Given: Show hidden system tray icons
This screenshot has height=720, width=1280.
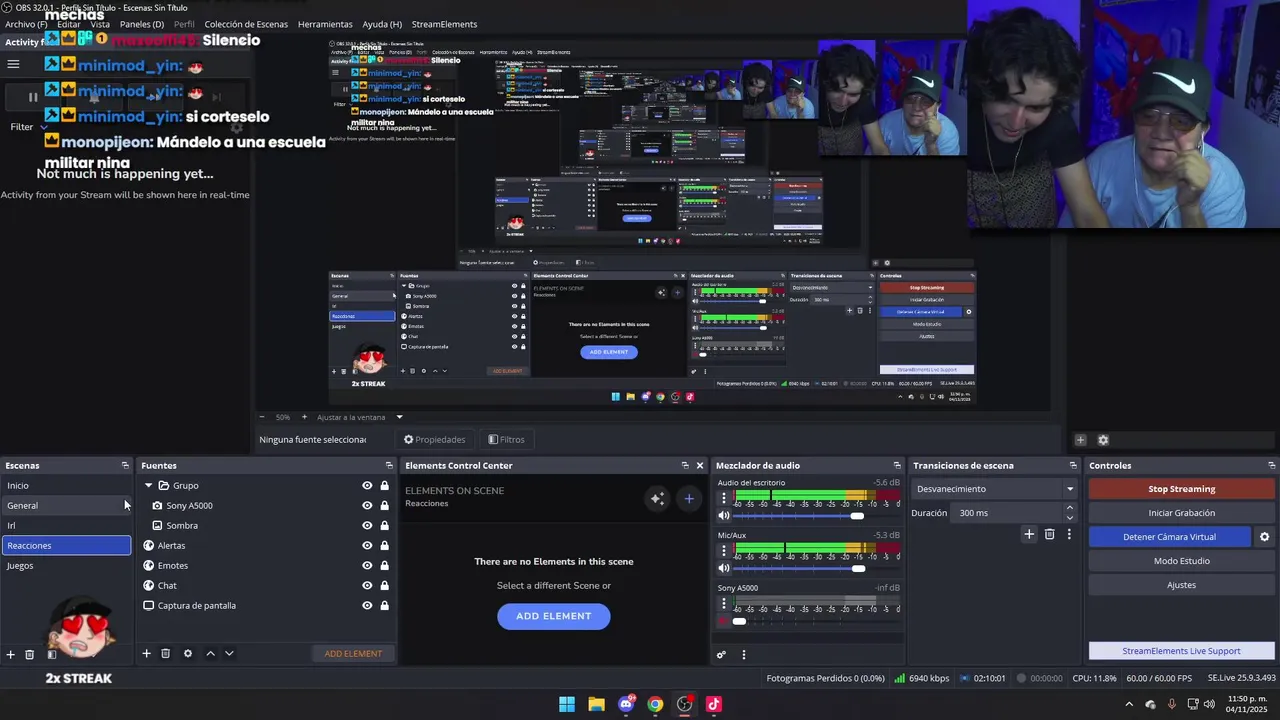Looking at the screenshot, I should 1129,704.
